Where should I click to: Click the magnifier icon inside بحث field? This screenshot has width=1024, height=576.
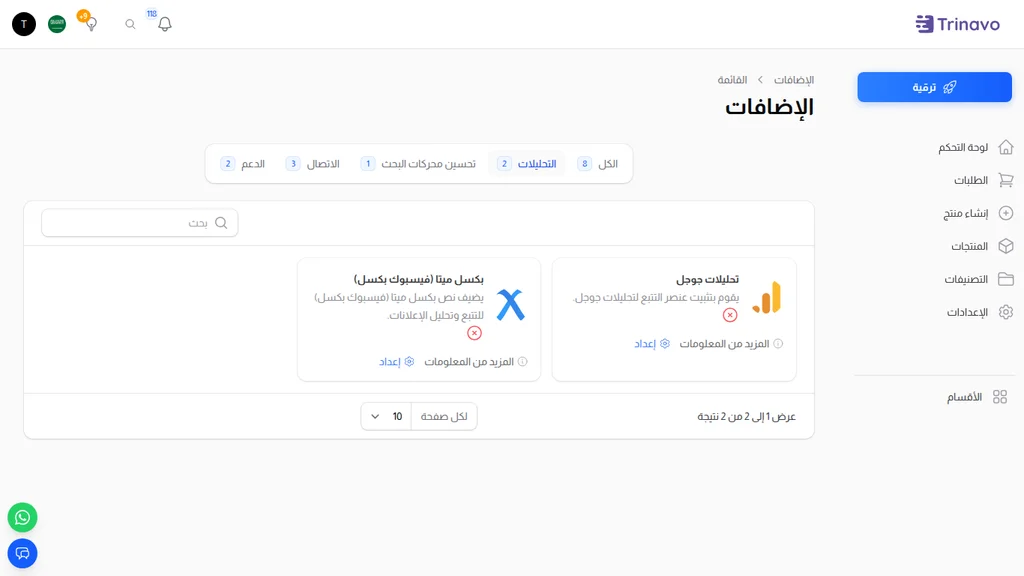point(221,223)
